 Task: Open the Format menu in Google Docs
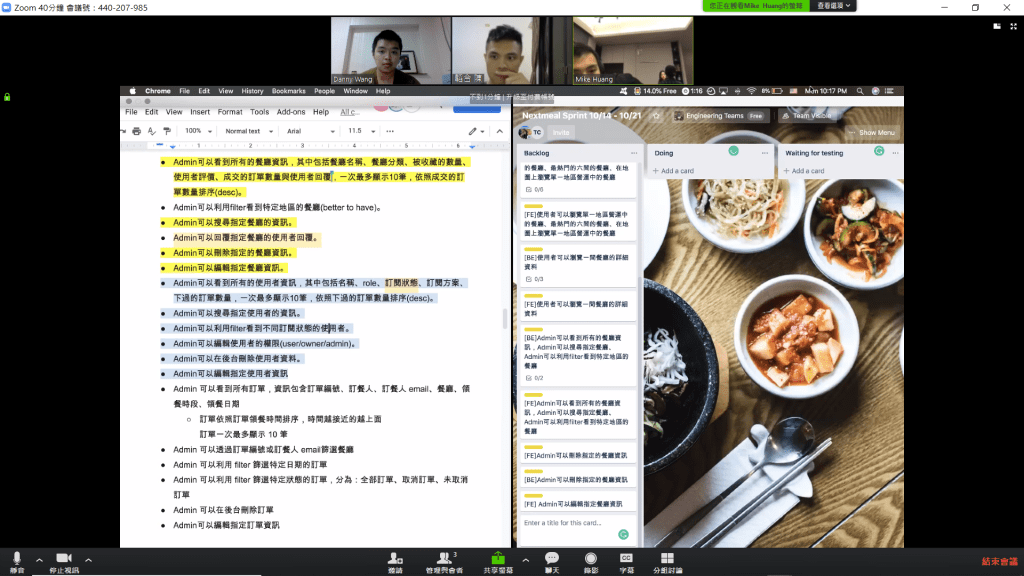[x=230, y=112]
